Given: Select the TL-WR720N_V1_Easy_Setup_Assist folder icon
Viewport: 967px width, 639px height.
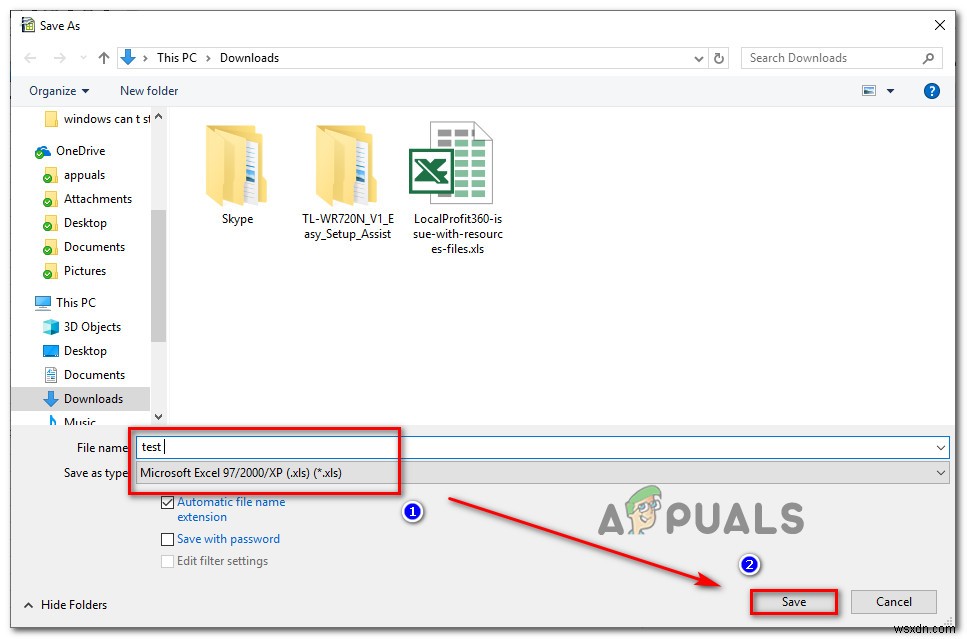Looking at the screenshot, I should tap(347, 165).
